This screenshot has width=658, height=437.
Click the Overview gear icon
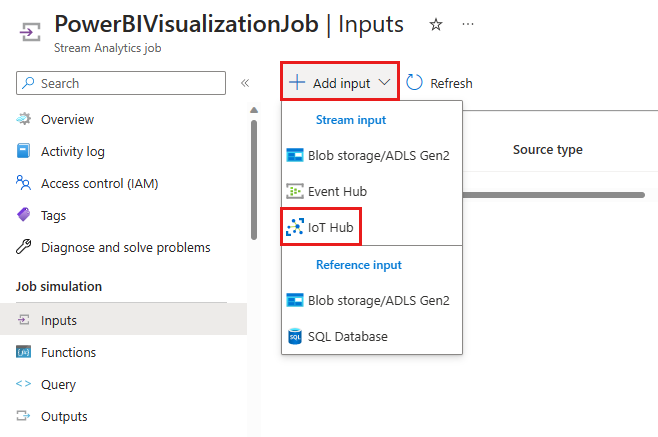pos(24,119)
